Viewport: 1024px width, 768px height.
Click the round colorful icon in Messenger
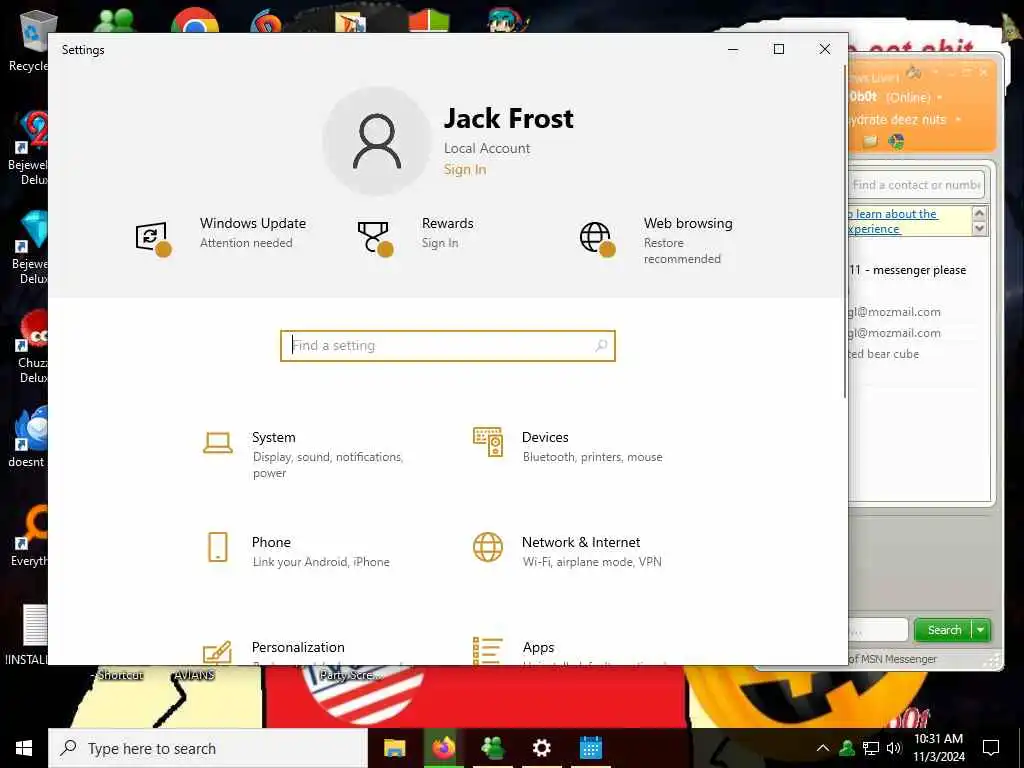[896, 141]
